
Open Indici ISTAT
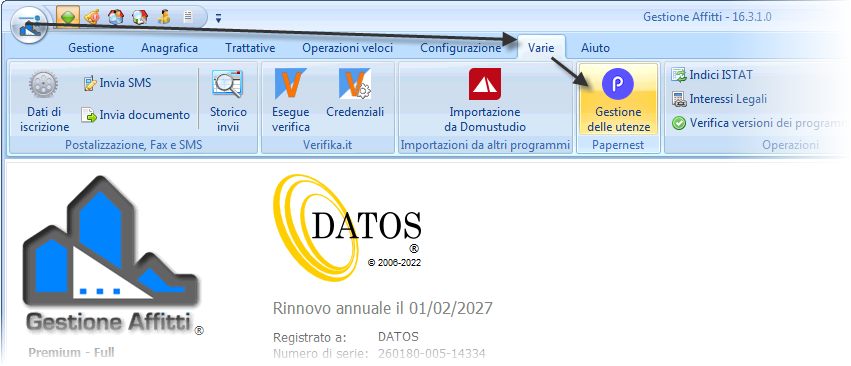coord(712,74)
